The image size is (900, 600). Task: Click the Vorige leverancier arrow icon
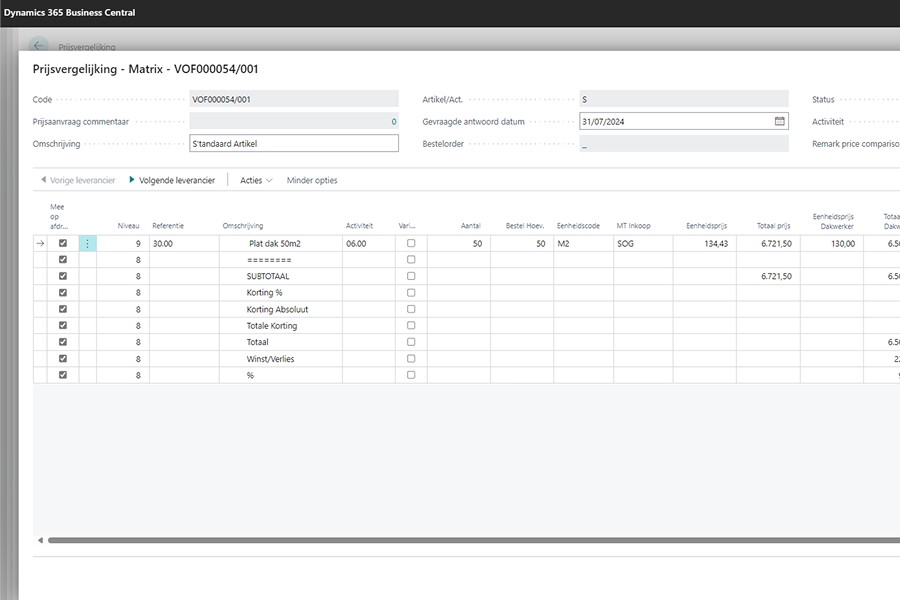43,181
